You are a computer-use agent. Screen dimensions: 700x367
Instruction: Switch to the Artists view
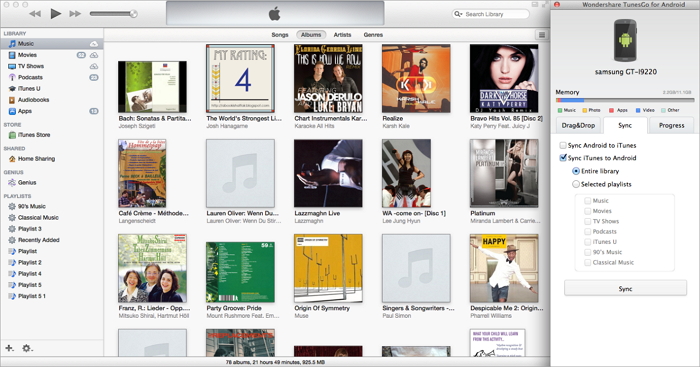(342, 35)
